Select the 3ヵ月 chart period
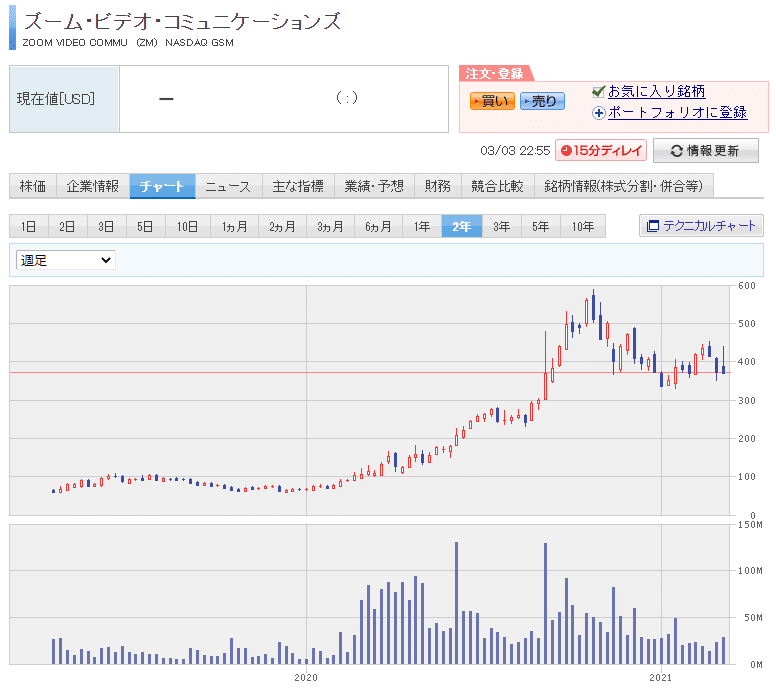The width and height of the screenshot is (776, 688). (330, 226)
